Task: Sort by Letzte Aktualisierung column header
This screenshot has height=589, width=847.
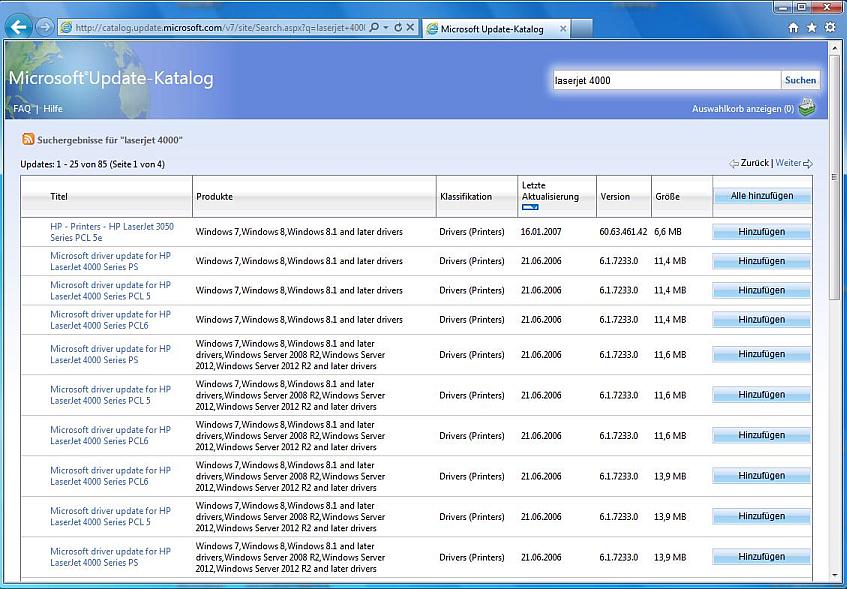Action: [x=550, y=191]
